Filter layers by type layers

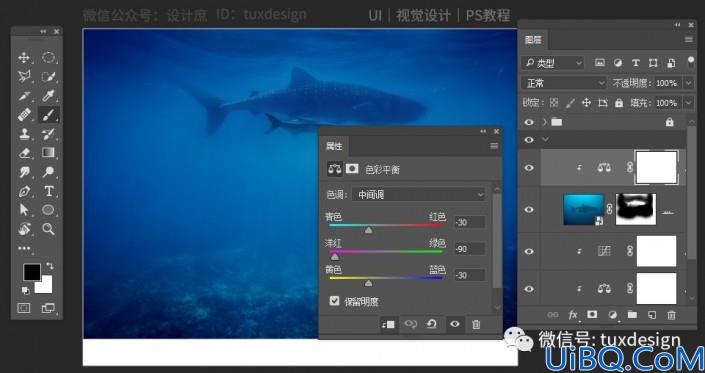point(636,63)
